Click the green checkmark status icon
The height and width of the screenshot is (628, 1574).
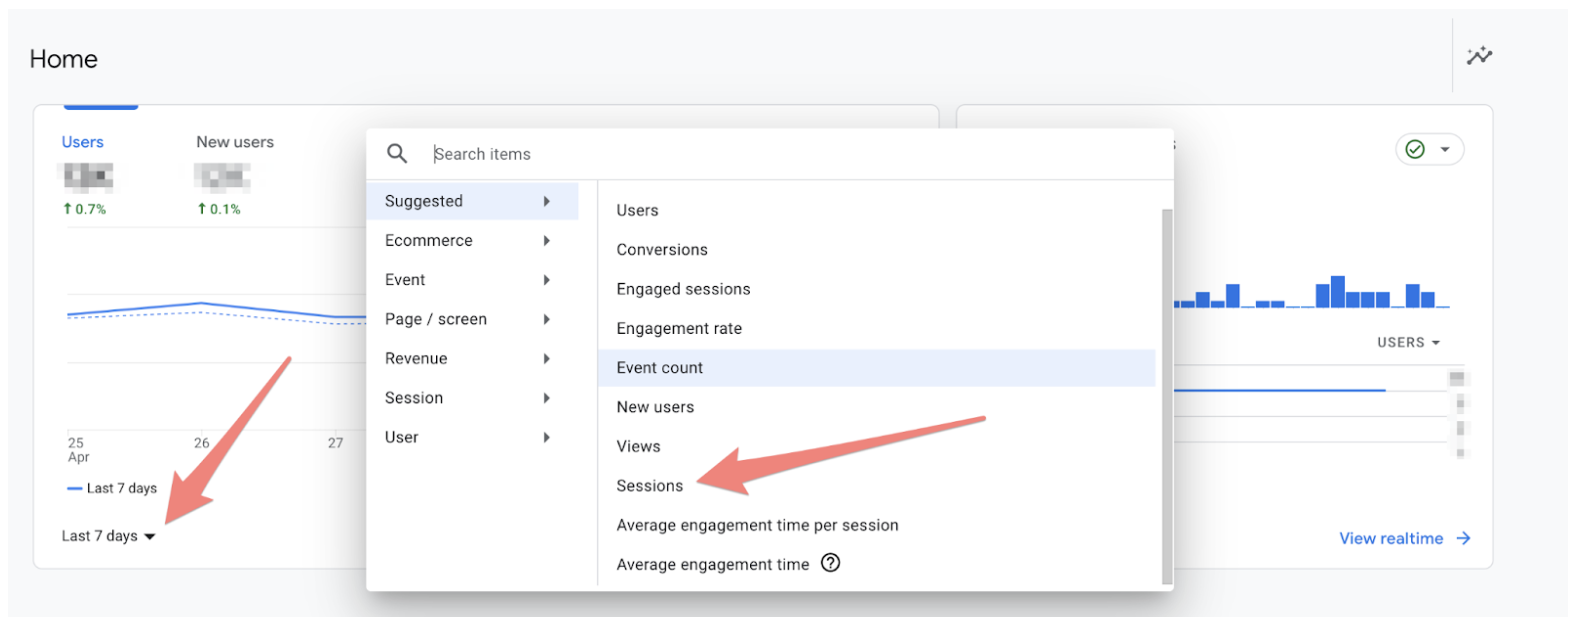(1415, 149)
